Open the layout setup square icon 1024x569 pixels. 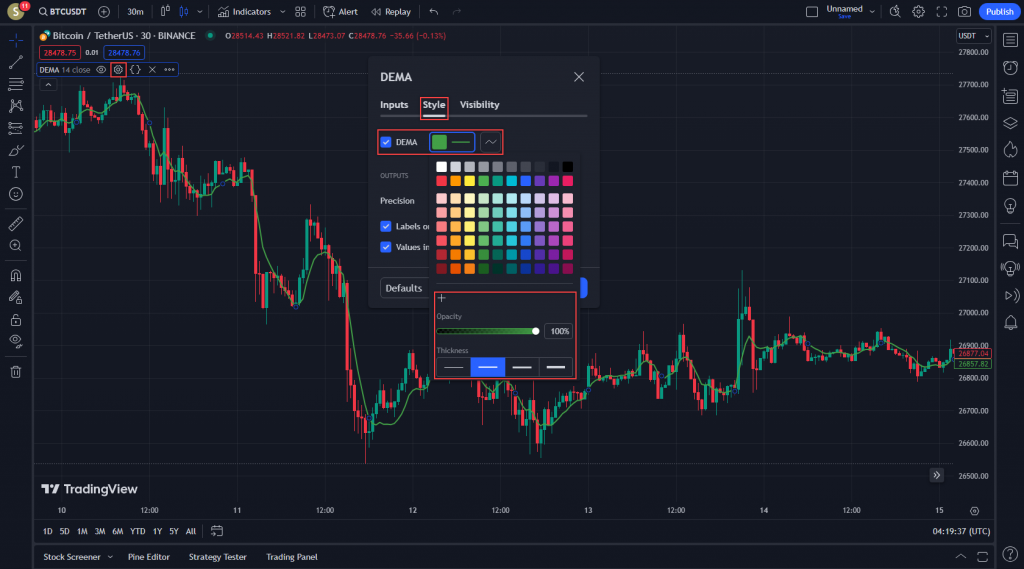[x=812, y=12]
